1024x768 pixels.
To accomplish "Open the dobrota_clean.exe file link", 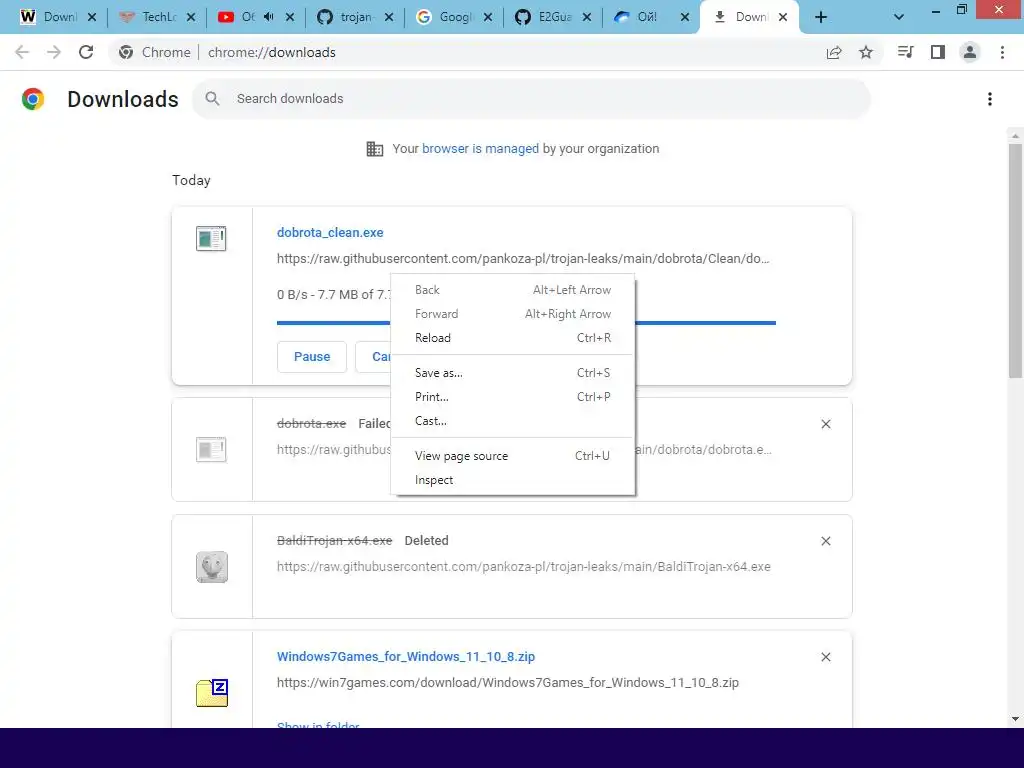I will [330, 232].
